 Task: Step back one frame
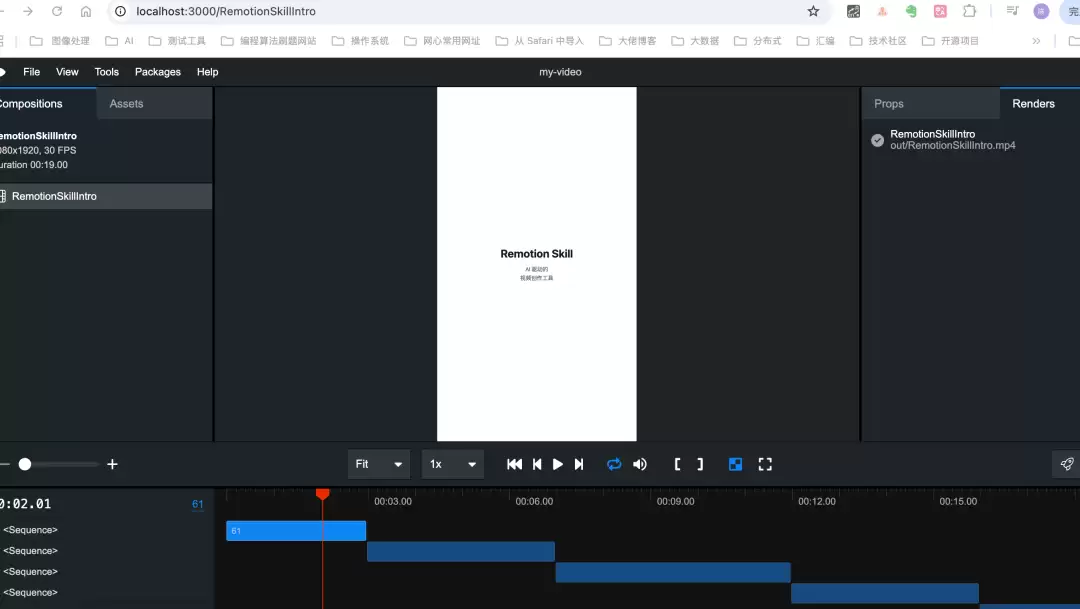pyautogui.click(x=537, y=464)
